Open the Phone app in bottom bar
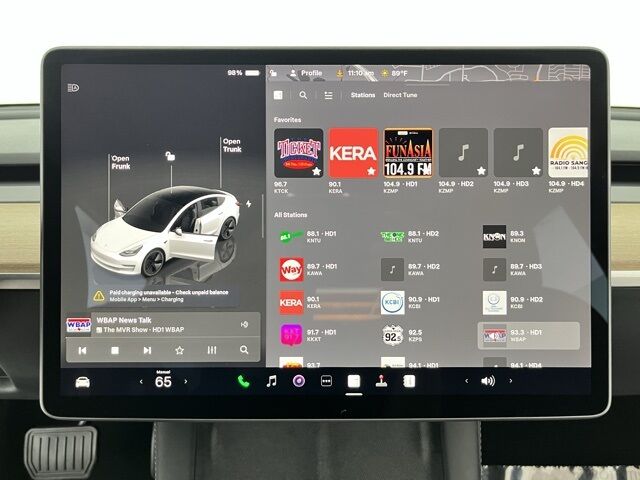The image size is (640, 480). 243,381
